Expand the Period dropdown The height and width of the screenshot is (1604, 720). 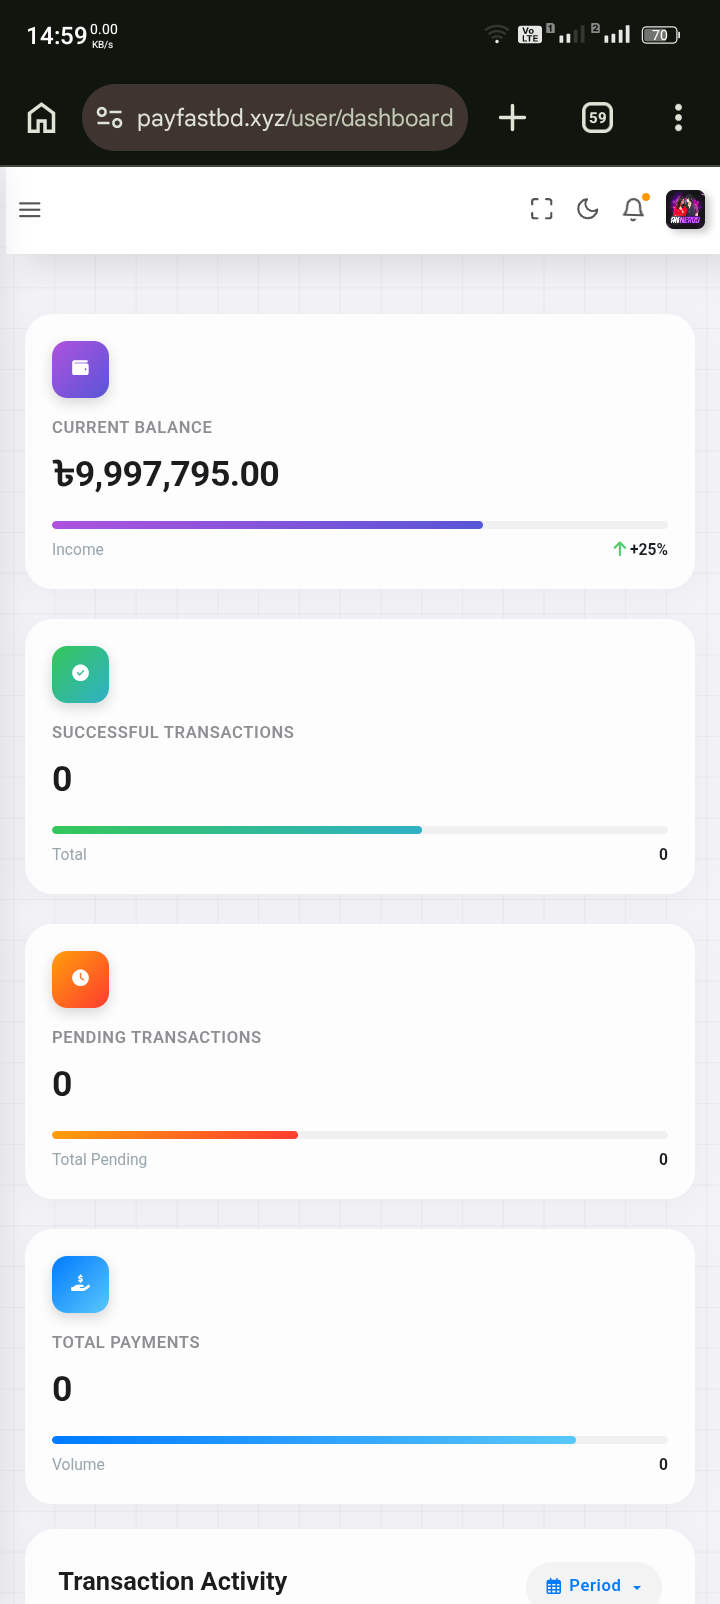pos(594,1585)
